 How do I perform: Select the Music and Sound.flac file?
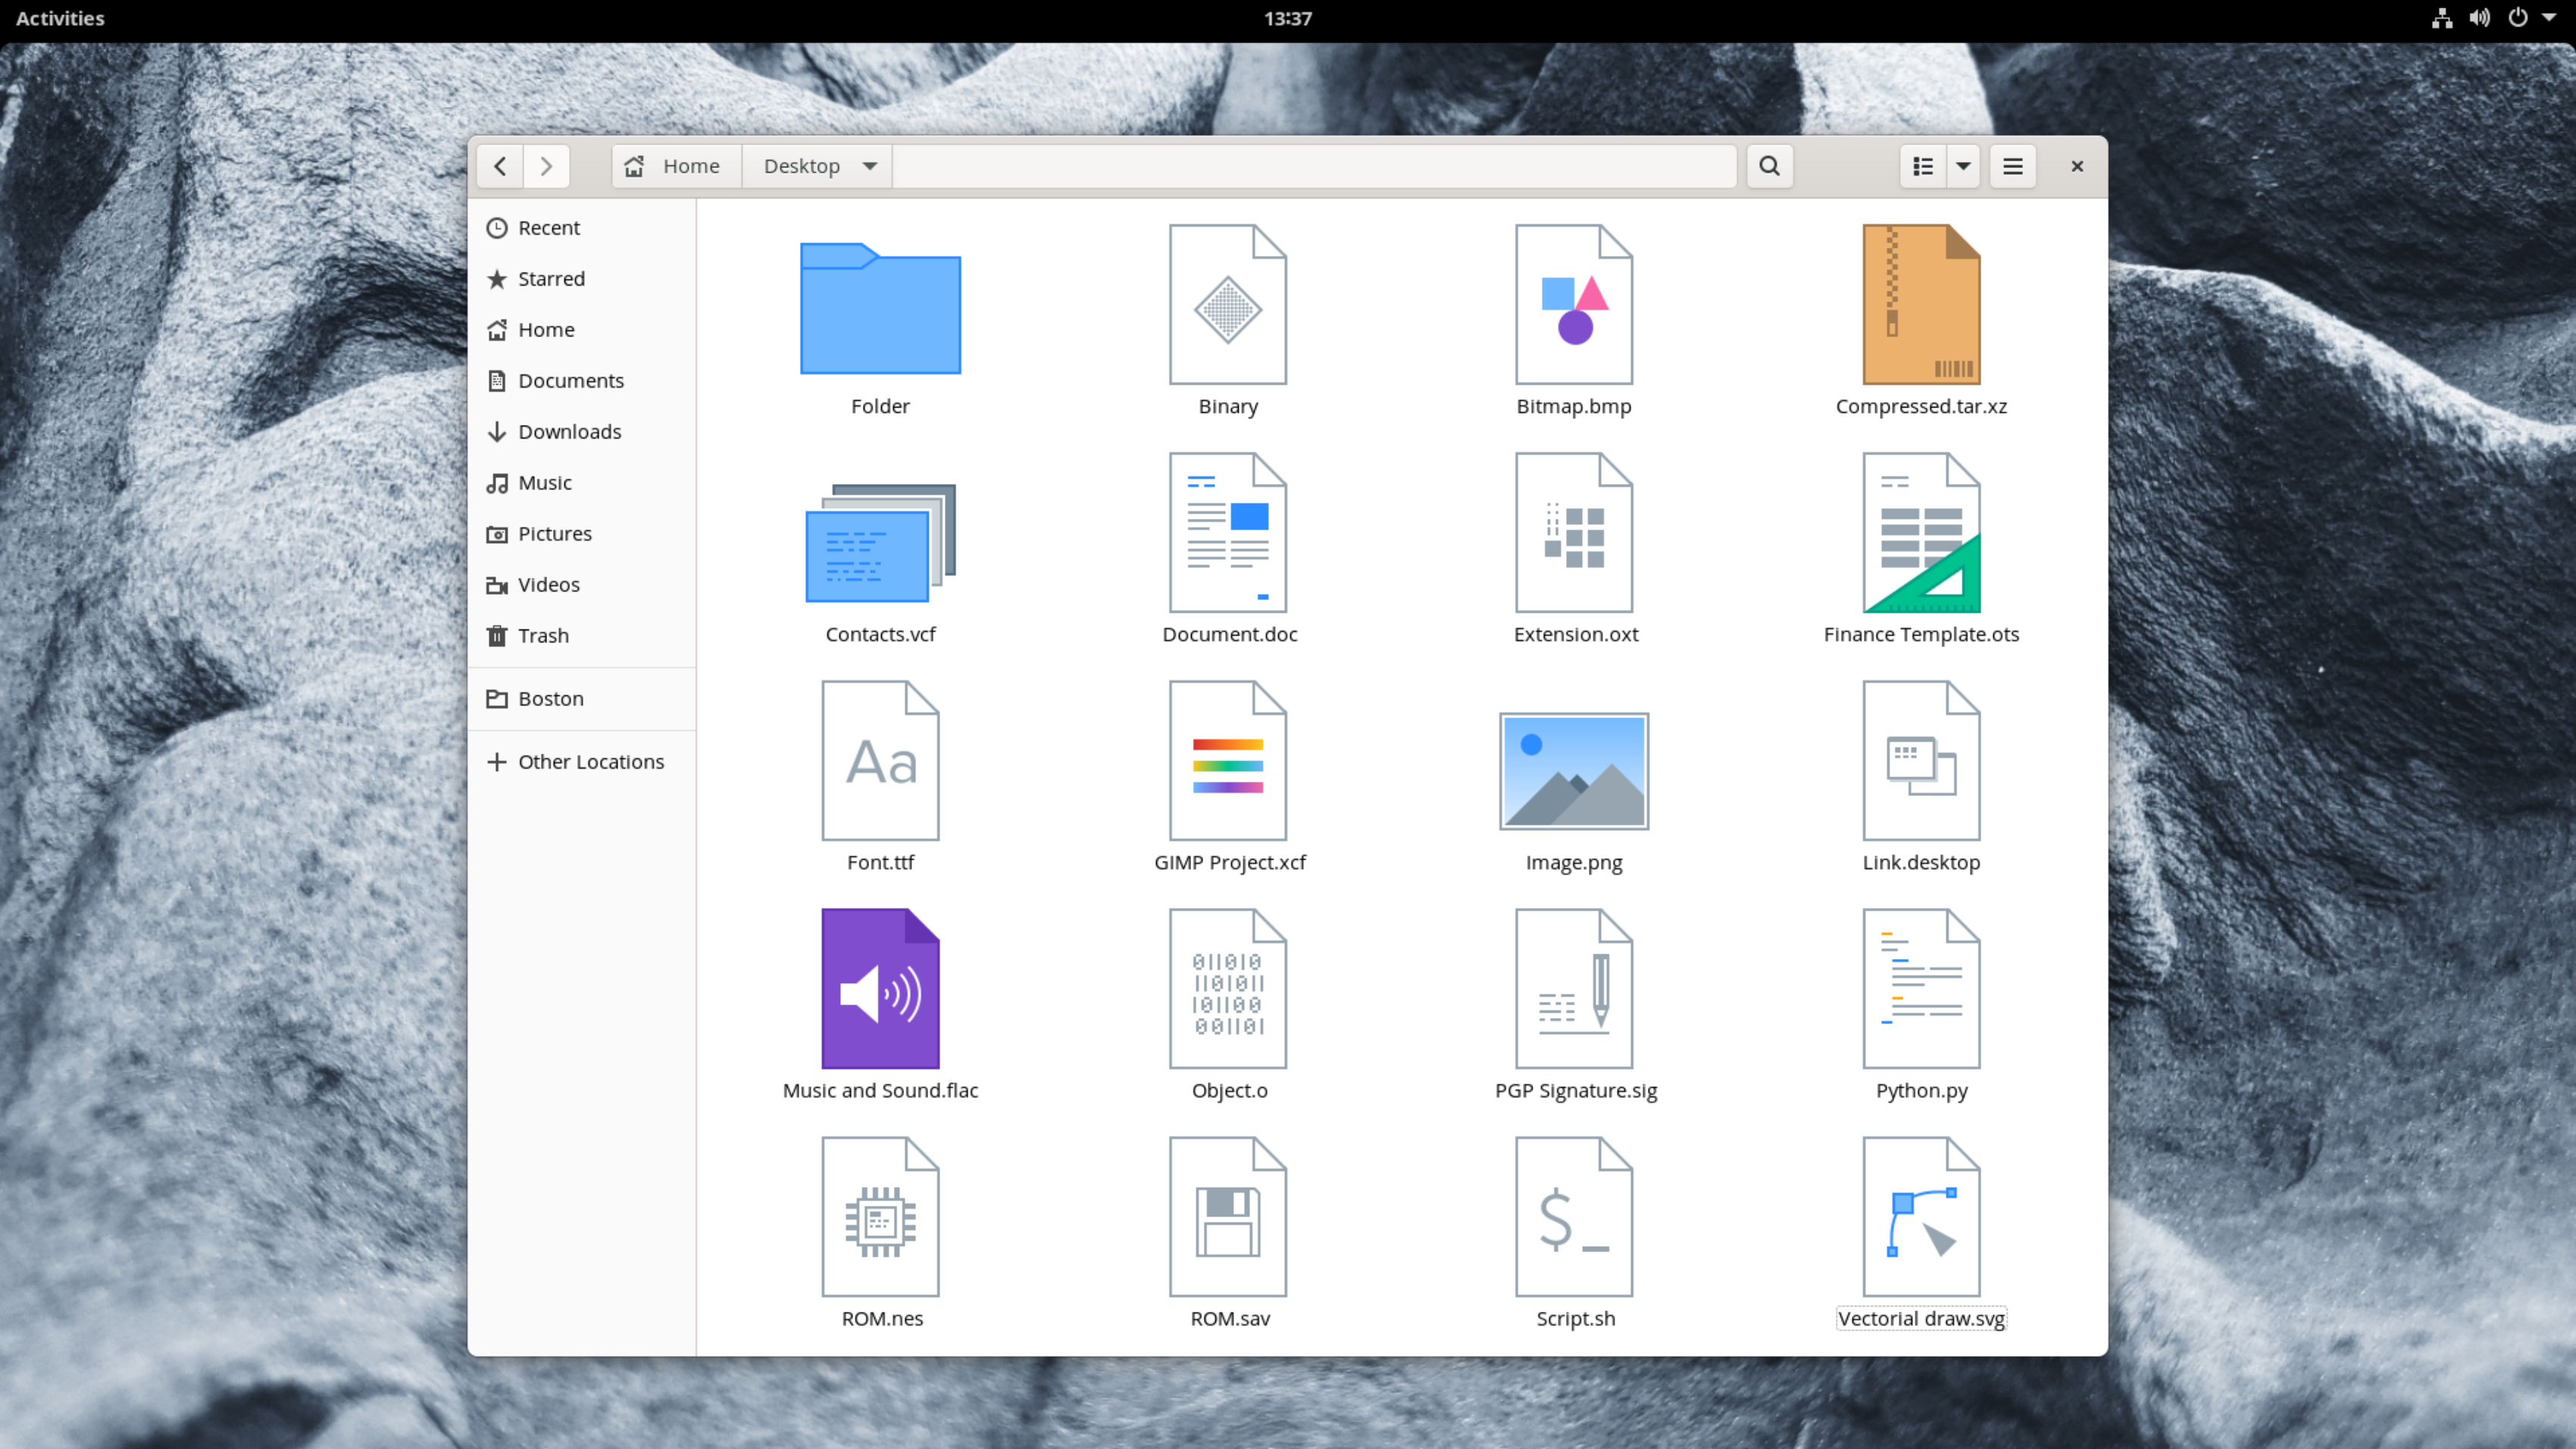(880, 989)
